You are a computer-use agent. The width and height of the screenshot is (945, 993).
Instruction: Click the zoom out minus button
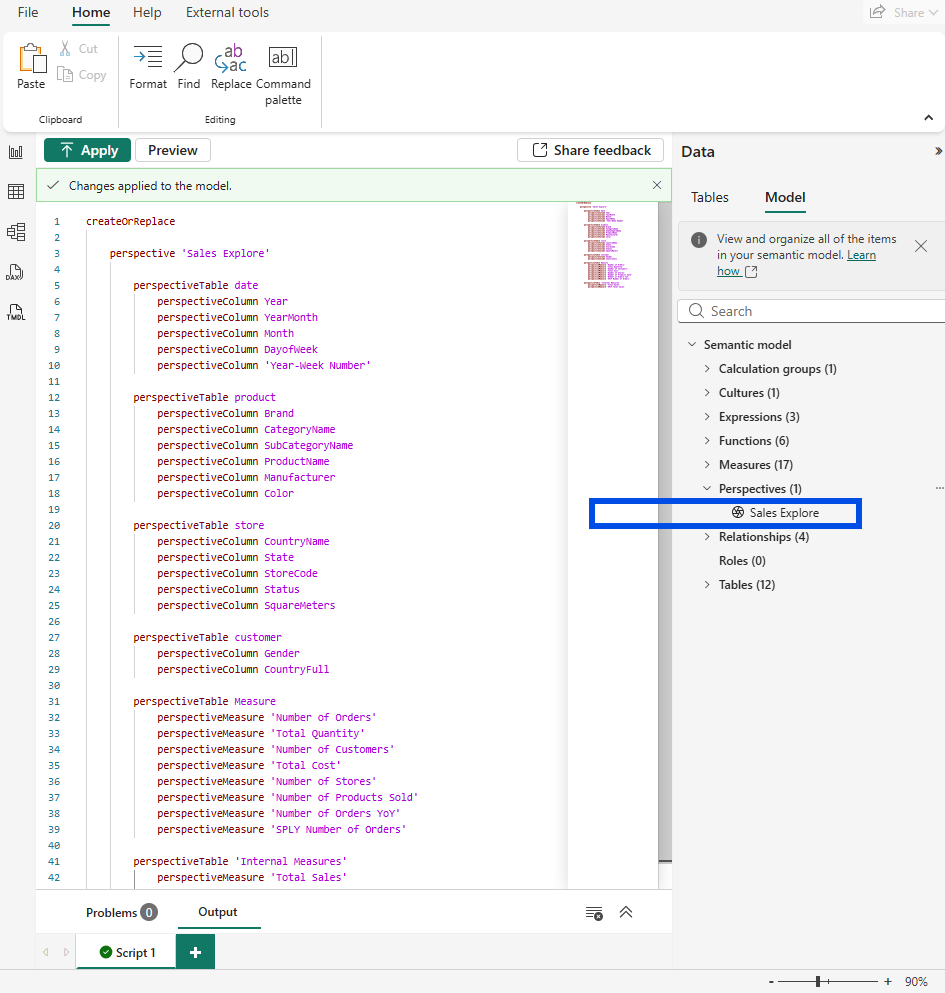(x=771, y=982)
